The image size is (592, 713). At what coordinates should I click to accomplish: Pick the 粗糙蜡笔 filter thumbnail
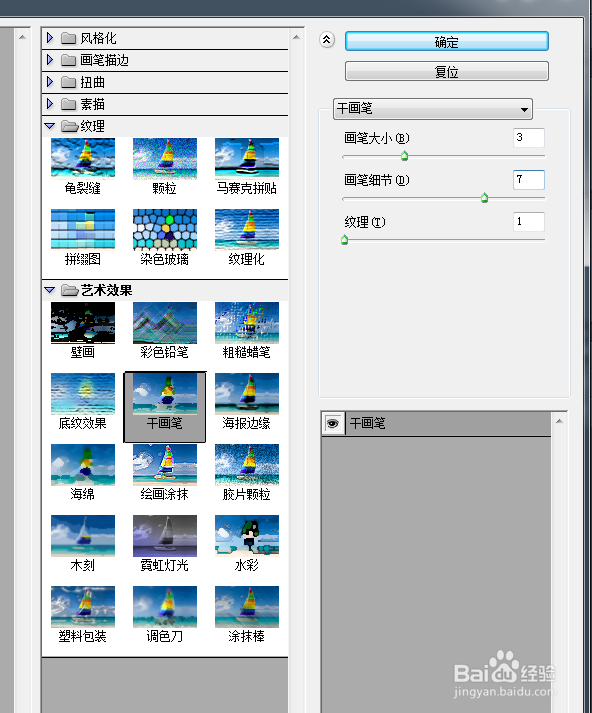(x=246, y=322)
